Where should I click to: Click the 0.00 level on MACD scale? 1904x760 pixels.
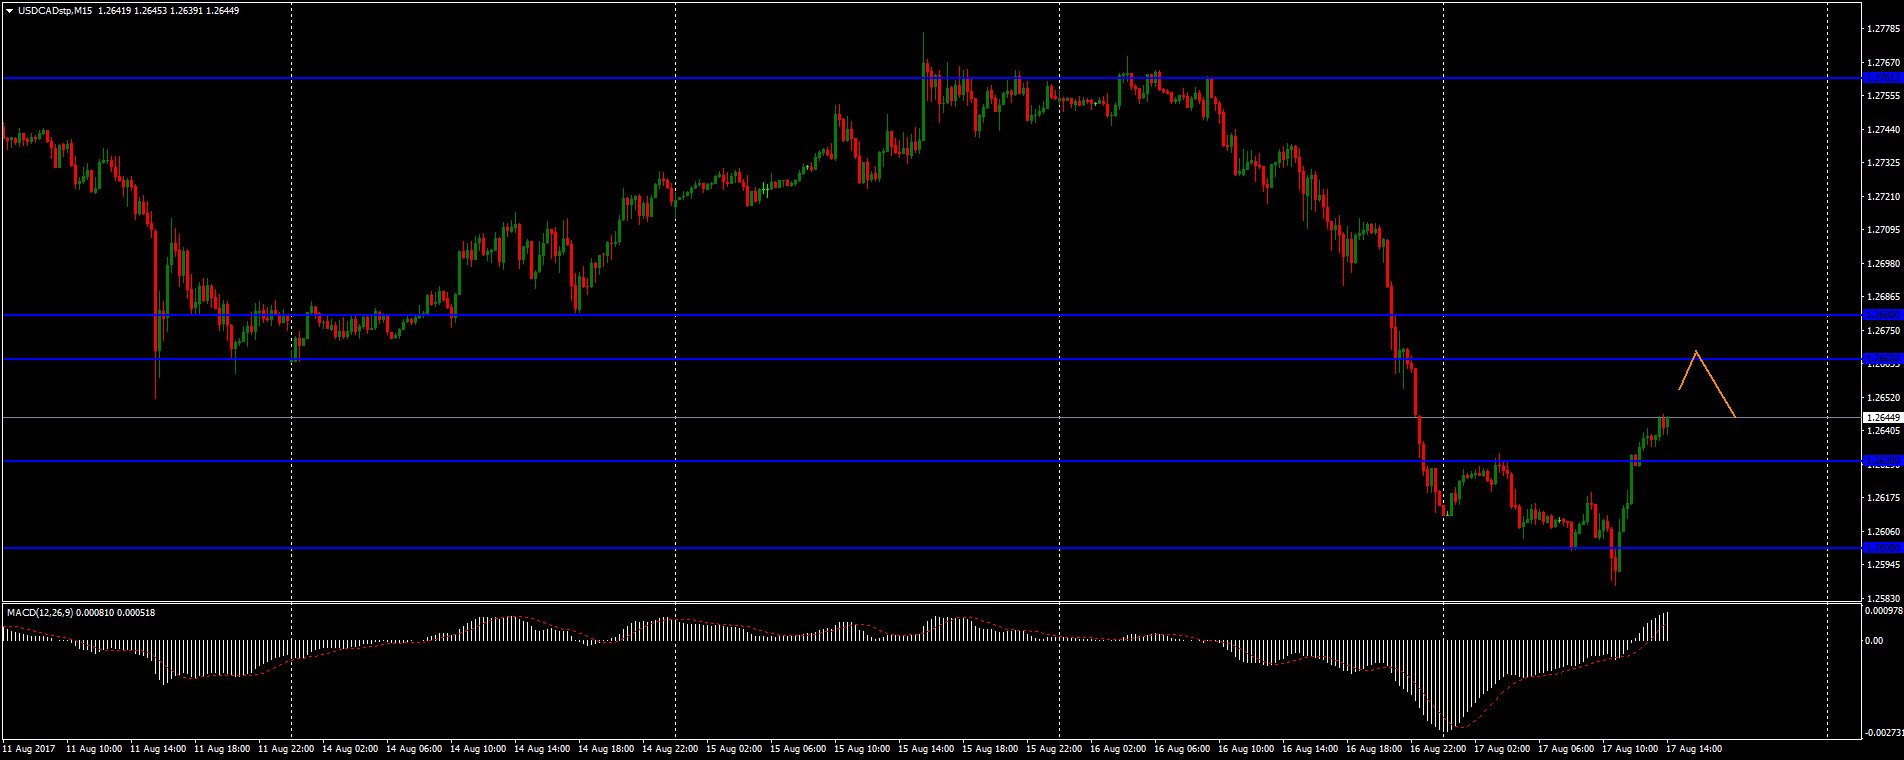pos(1875,641)
